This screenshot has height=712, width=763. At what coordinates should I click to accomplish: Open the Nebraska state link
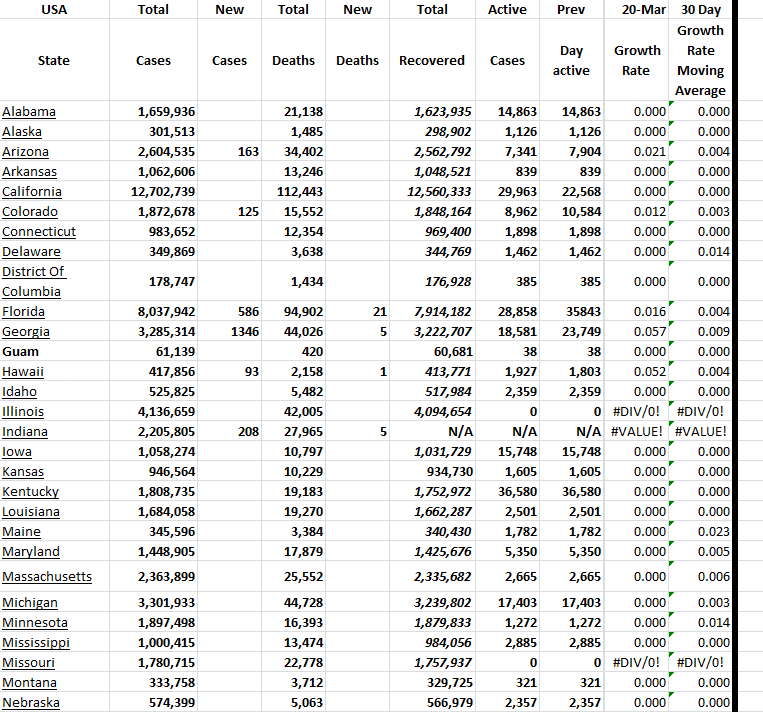[31, 702]
